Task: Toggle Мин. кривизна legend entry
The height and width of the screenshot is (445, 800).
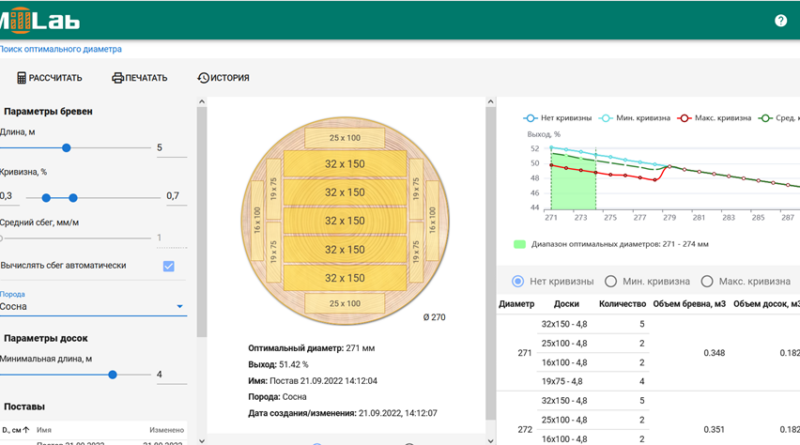Action: (x=634, y=118)
